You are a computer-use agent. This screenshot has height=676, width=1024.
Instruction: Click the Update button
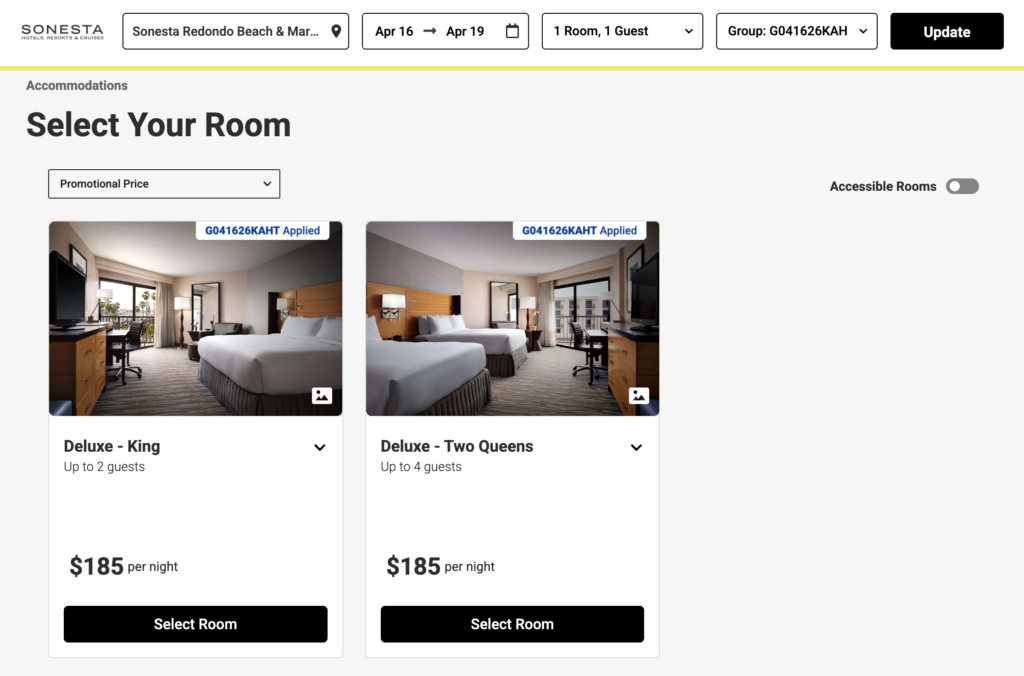pyautogui.click(x=946, y=31)
